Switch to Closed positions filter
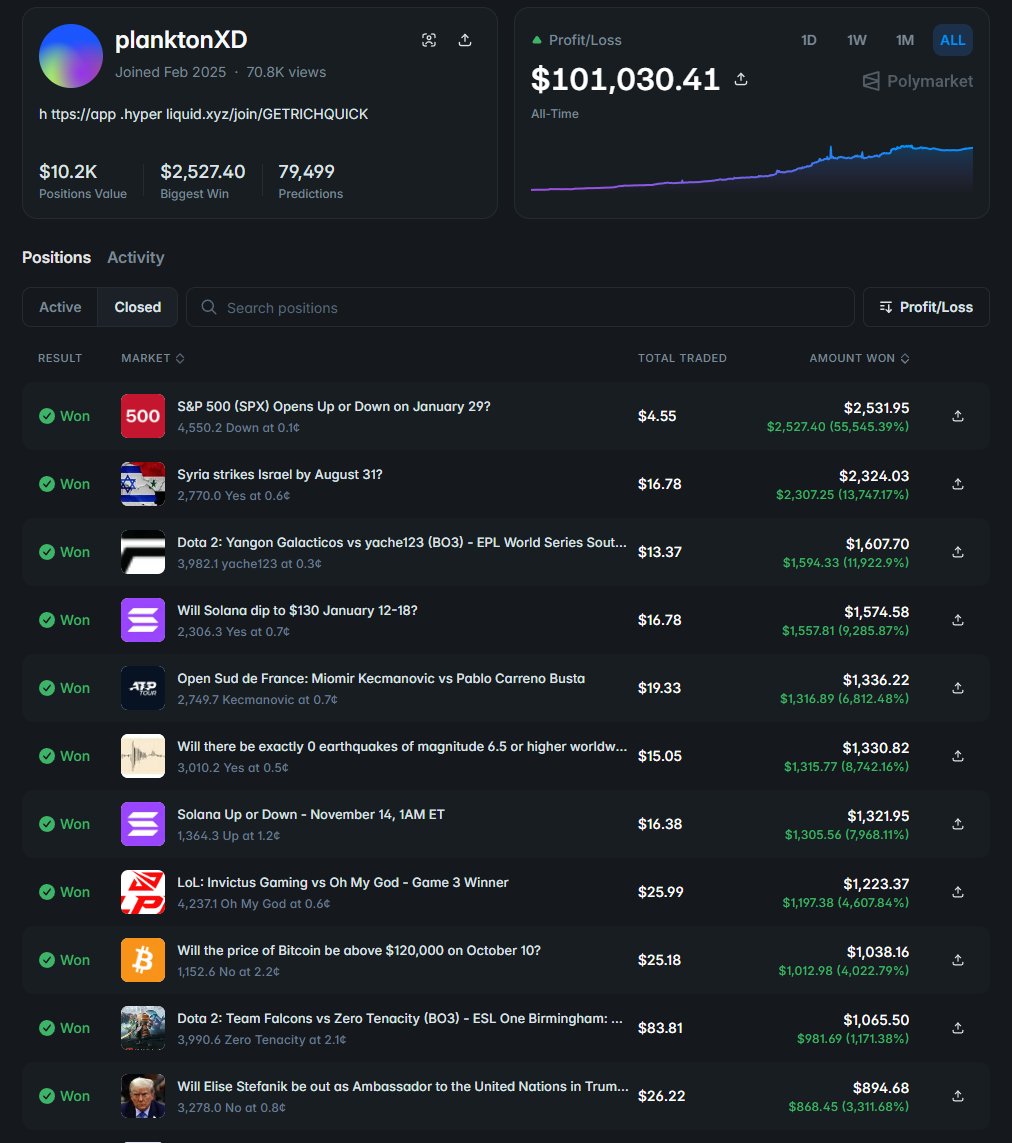 [x=137, y=307]
